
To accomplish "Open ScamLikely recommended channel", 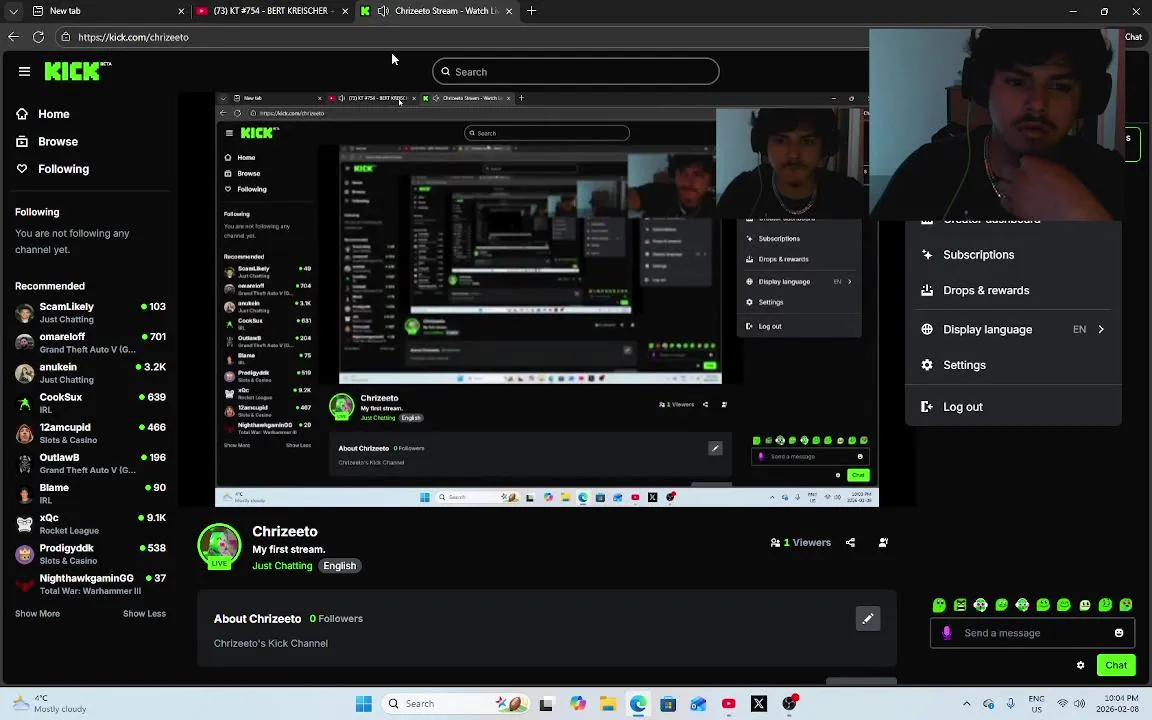I will click(90, 312).
